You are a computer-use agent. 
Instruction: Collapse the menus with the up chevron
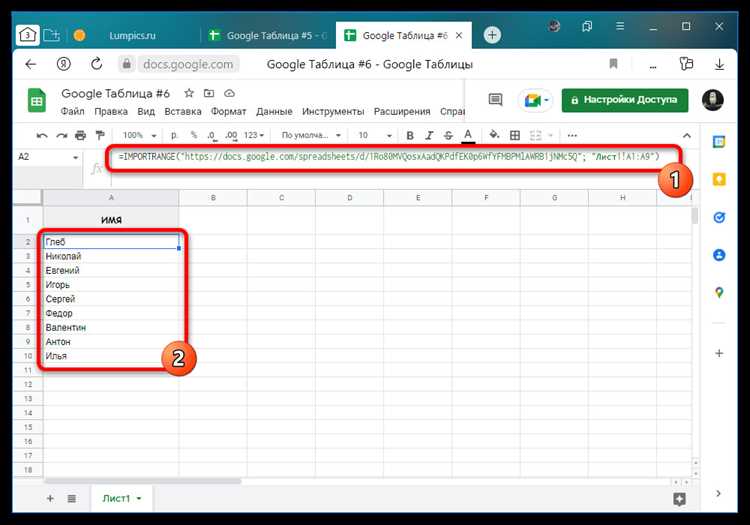tap(687, 136)
